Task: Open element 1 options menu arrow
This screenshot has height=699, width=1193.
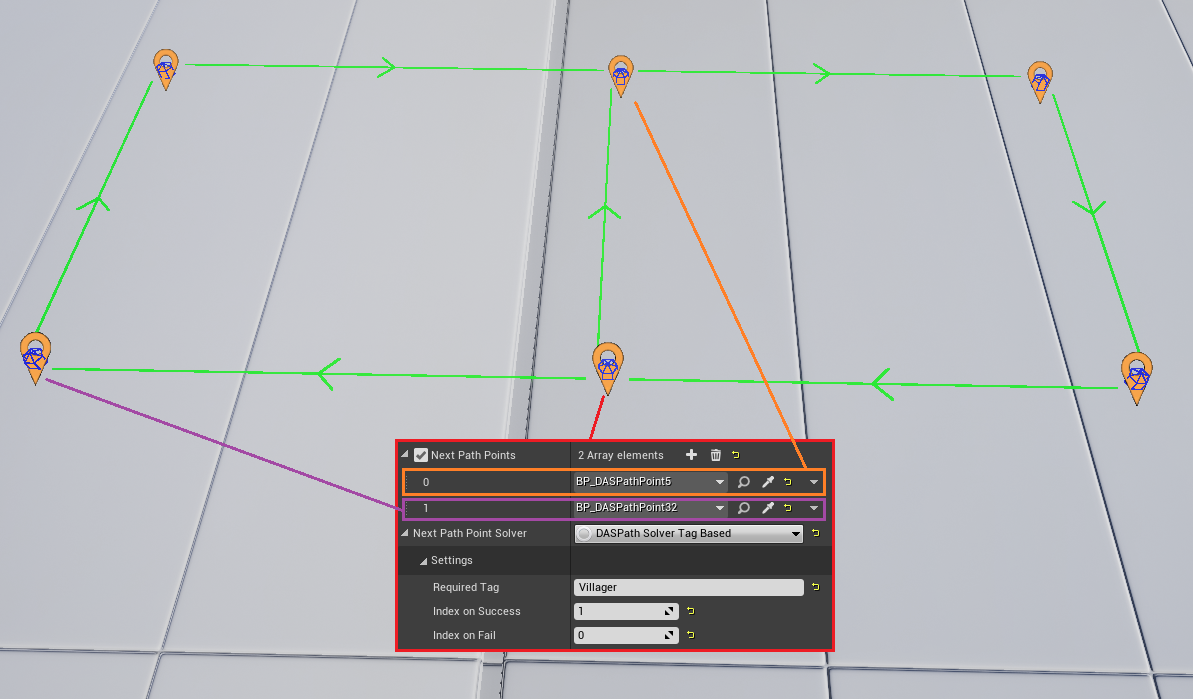Action: click(814, 508)
